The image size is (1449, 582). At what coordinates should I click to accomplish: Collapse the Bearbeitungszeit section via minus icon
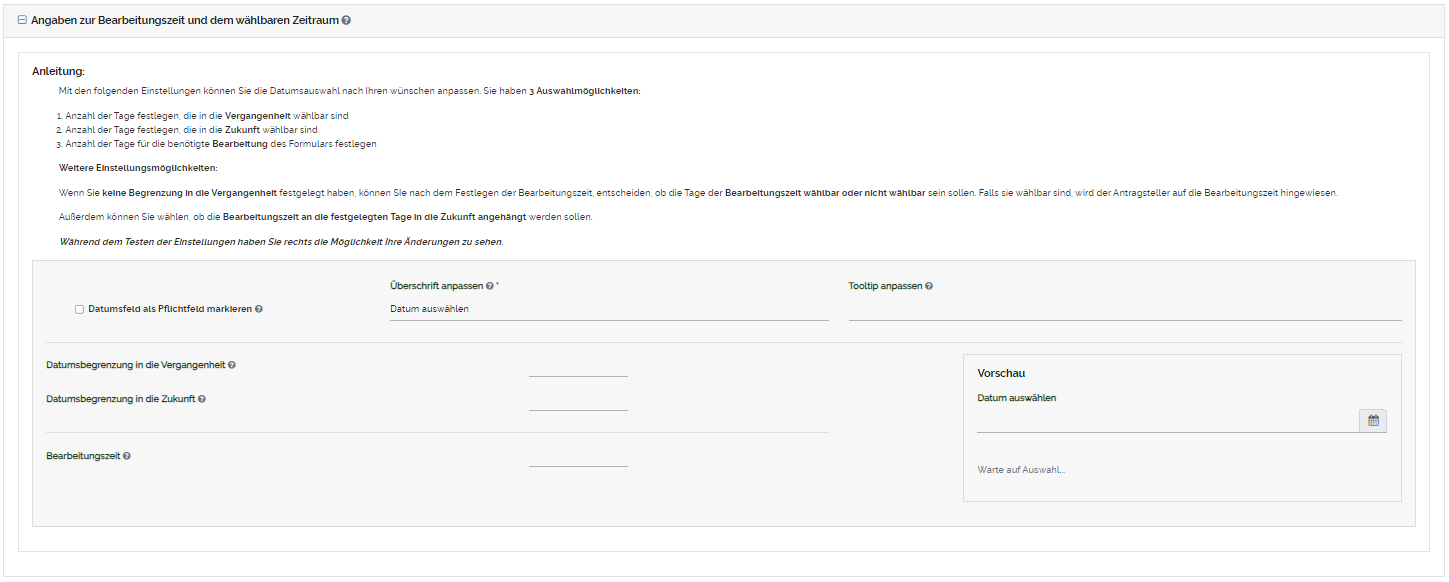pyautogui.click(x=23, y=20)
